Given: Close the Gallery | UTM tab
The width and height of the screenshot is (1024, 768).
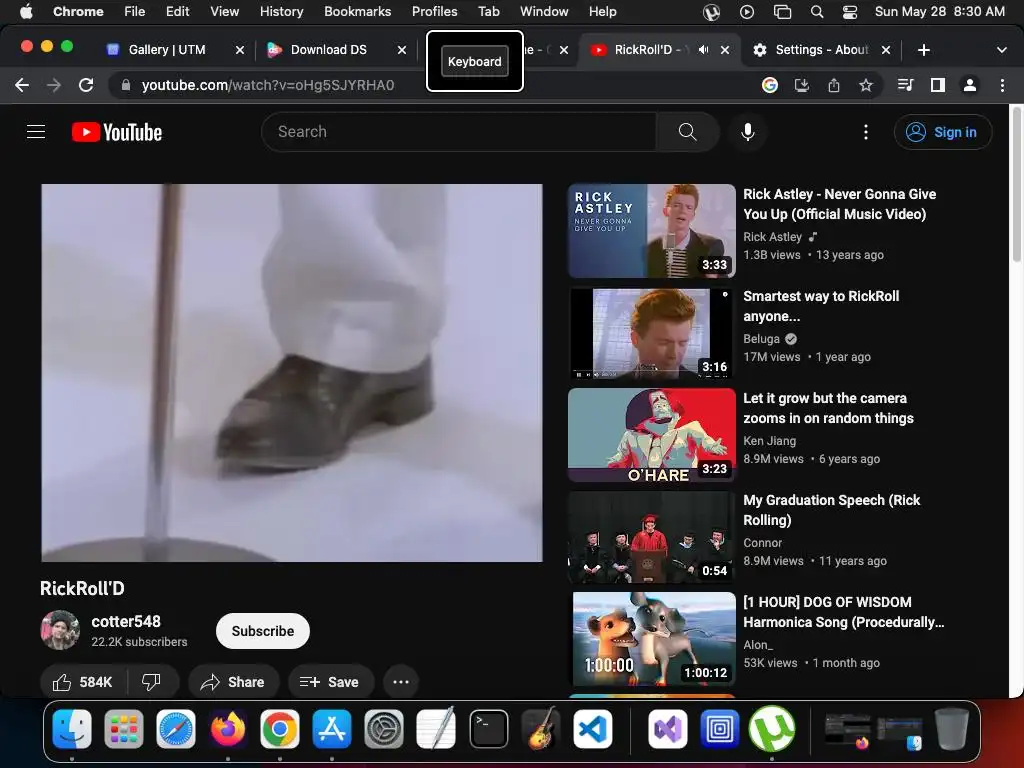Looking at the screenshot, I should point(240,50).
